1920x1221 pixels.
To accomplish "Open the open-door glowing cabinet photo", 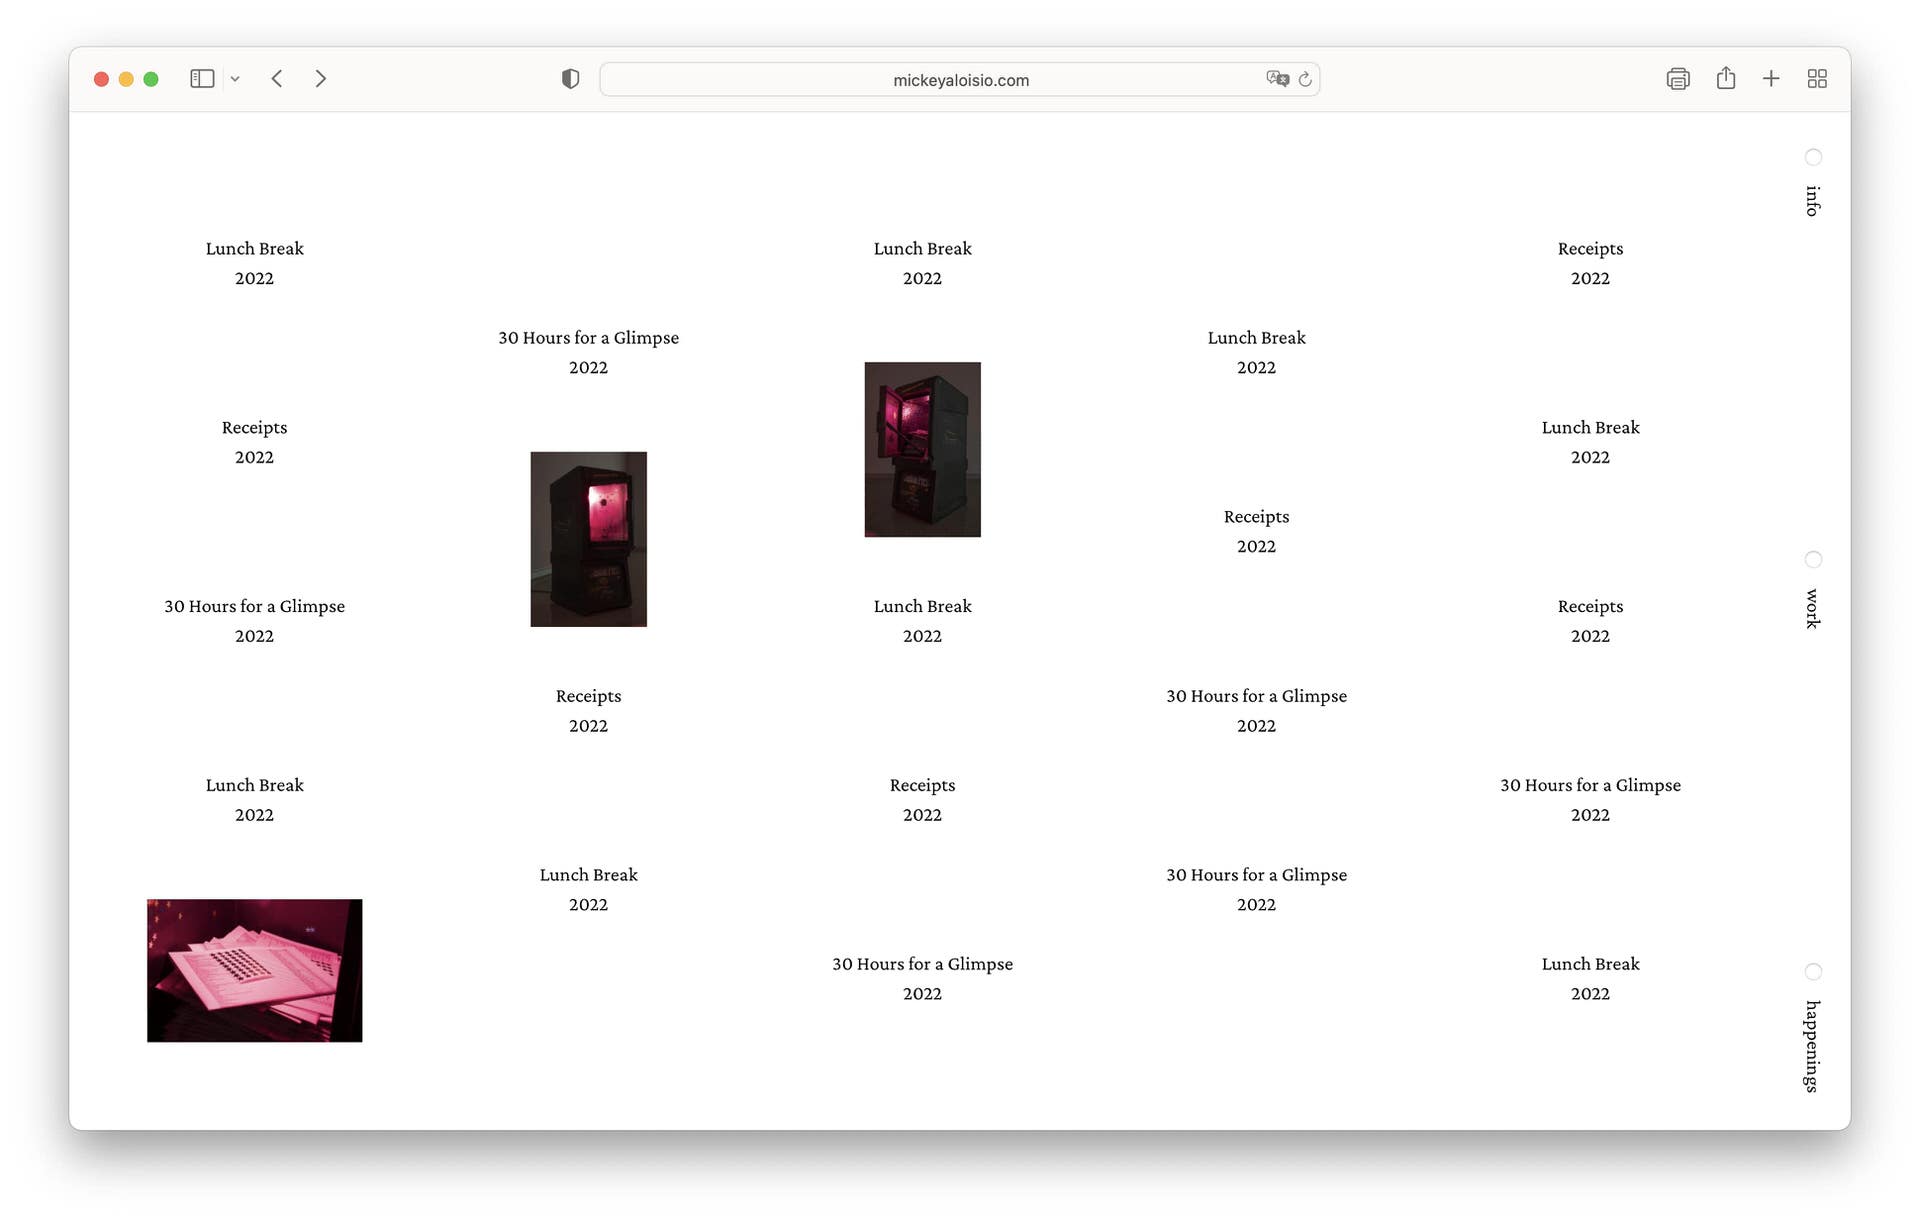I will pyautogui.click(x=922, y=449).
